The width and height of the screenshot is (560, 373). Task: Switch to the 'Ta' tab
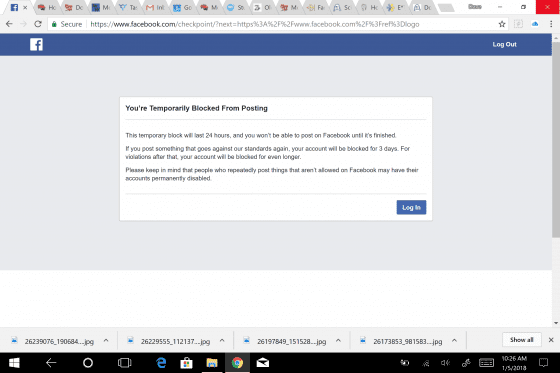click(x=128, y=8)
